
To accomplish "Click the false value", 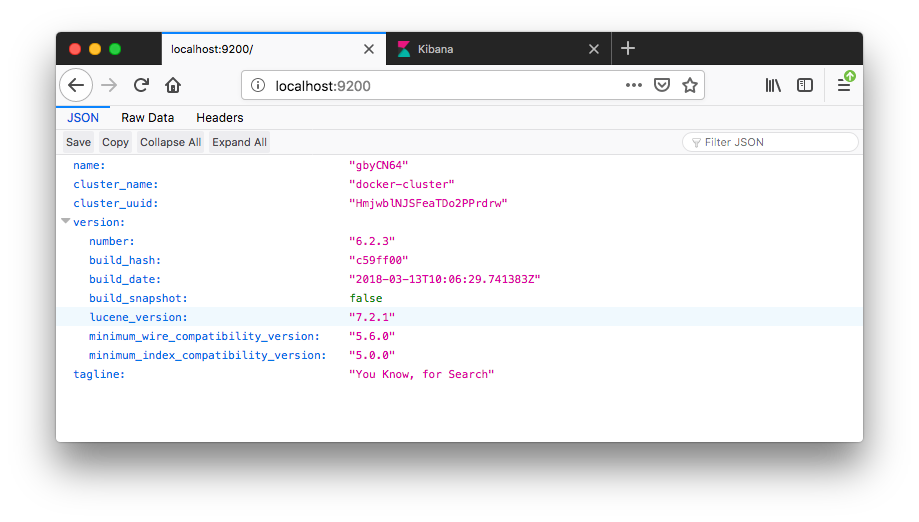I will [366, 298].
